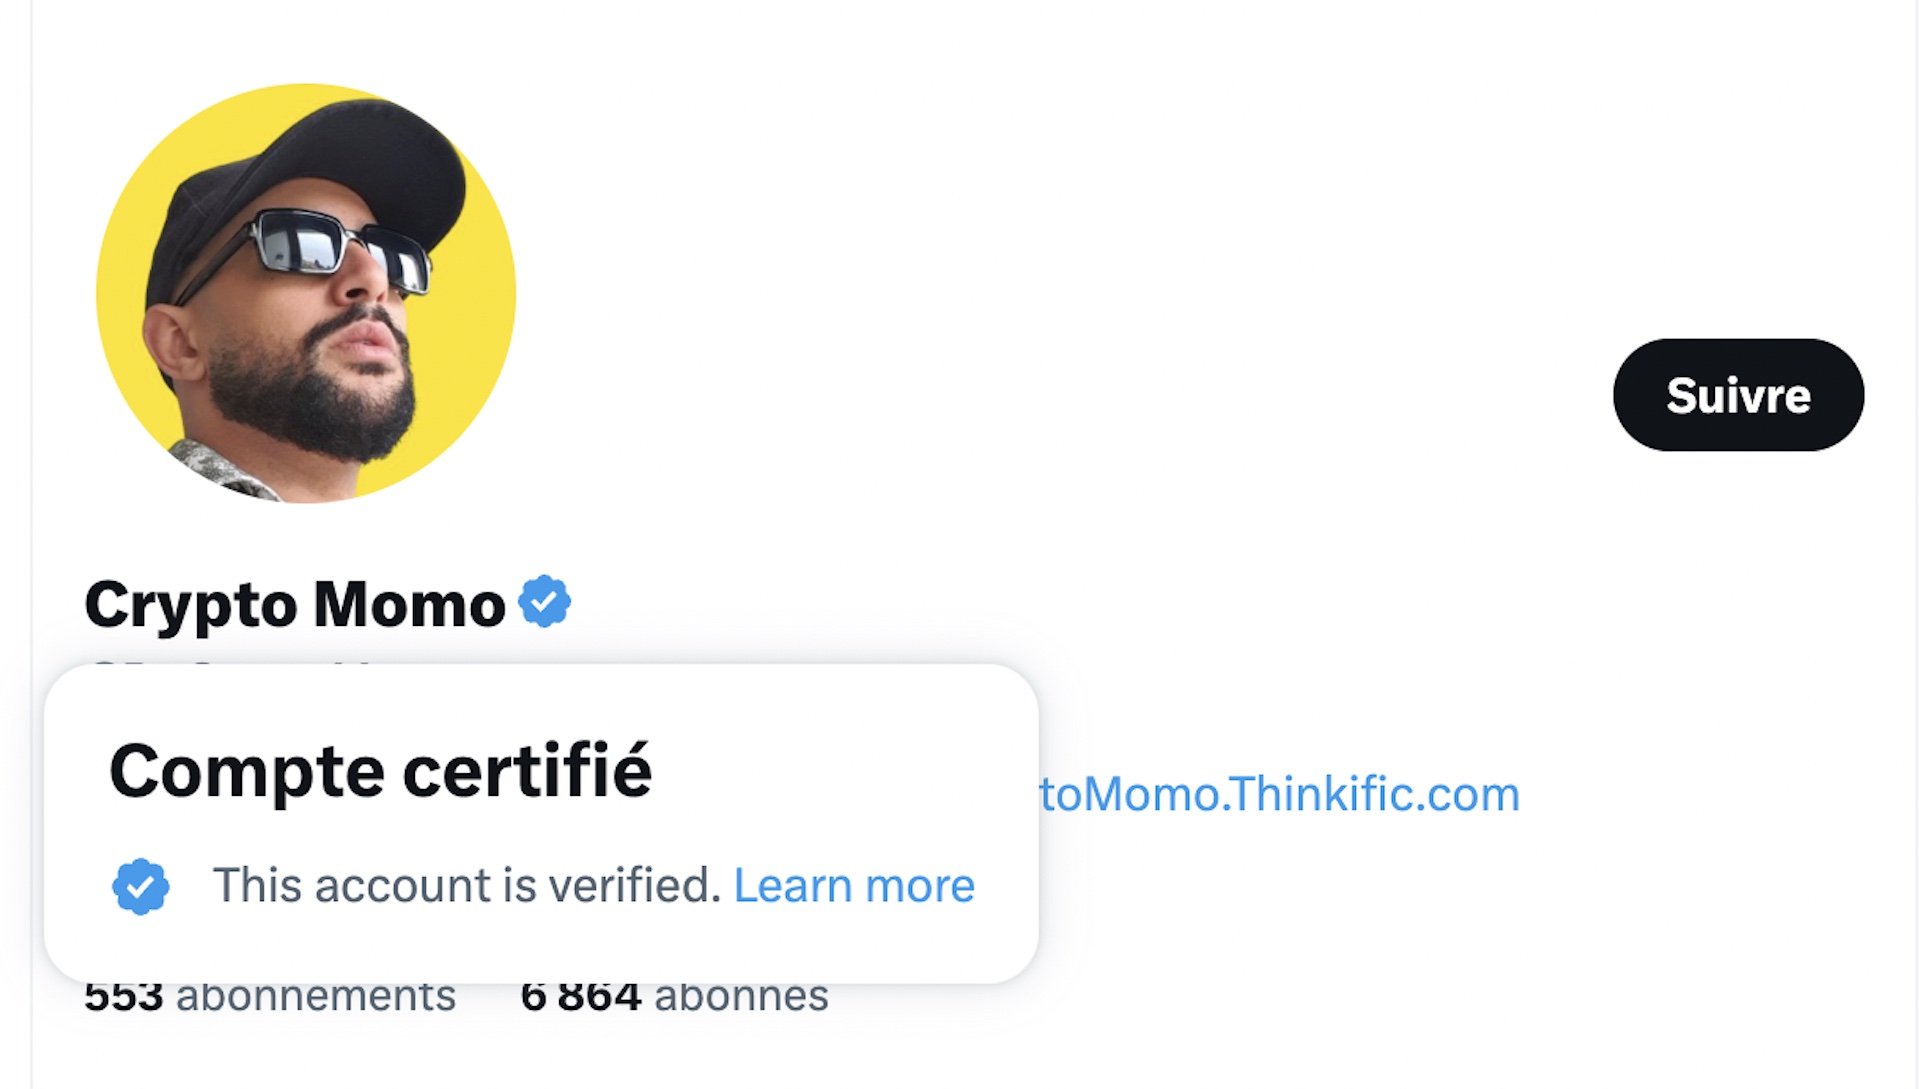This screenshot has width=1920, height=1089.
Task: Open the 553 abonnements list
Action: [270, 997]
